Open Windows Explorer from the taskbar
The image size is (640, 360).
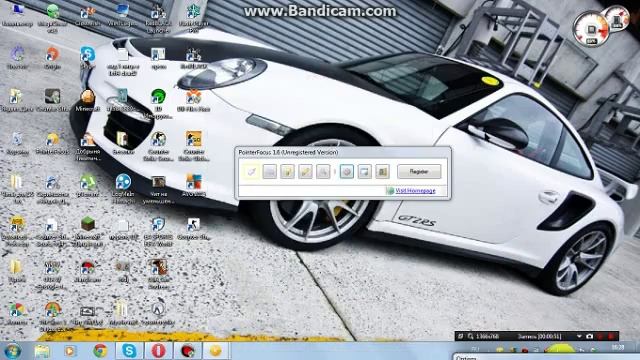pyautogui.click(x=42, y=351)
